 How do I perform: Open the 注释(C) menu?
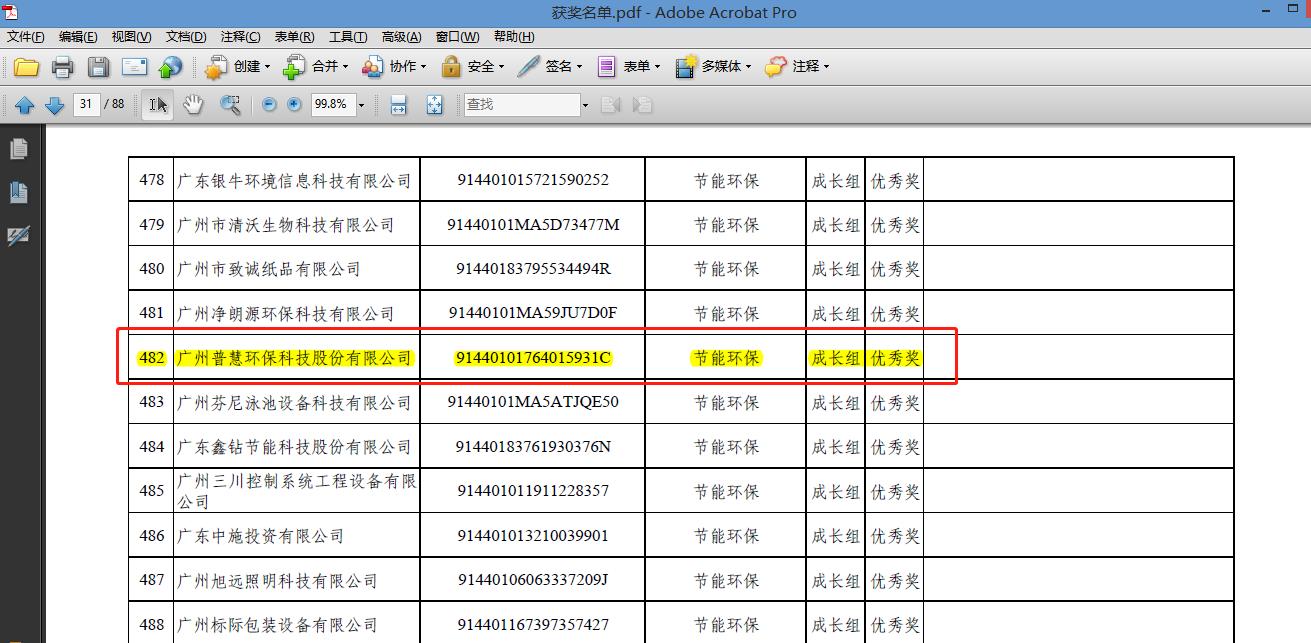point(240,37)
